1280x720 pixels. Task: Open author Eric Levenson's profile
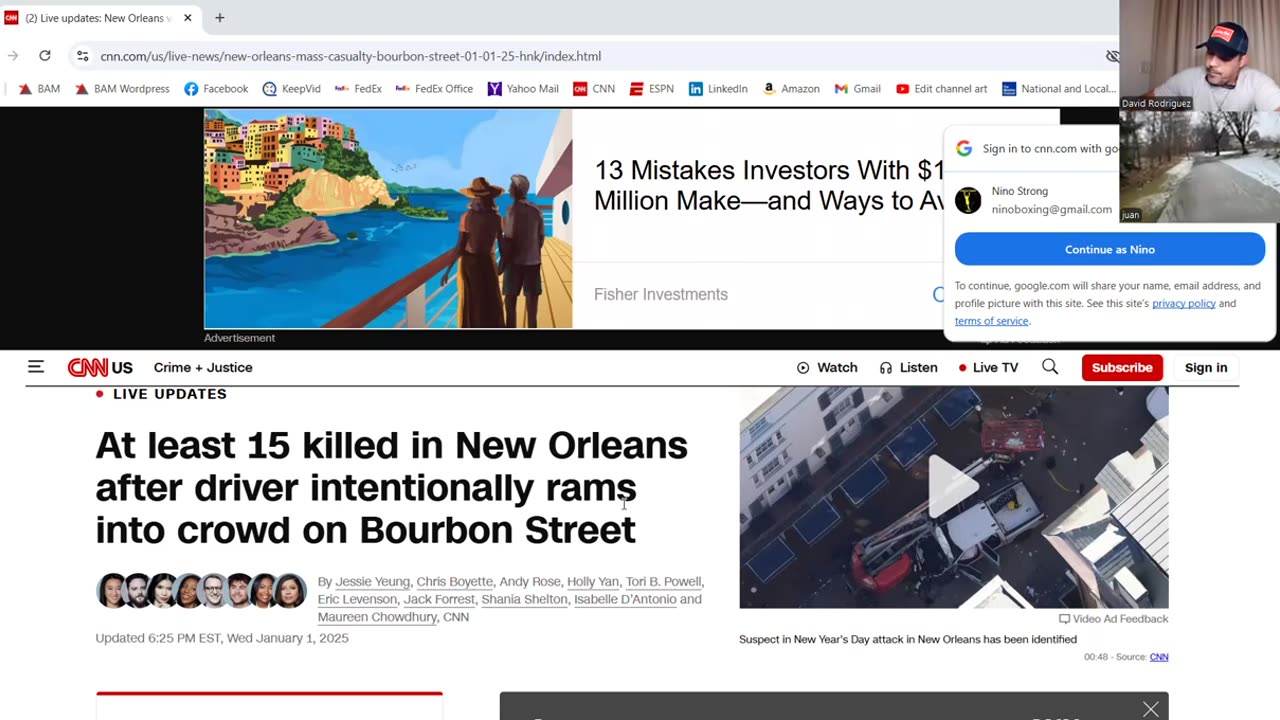pos(357,600)
